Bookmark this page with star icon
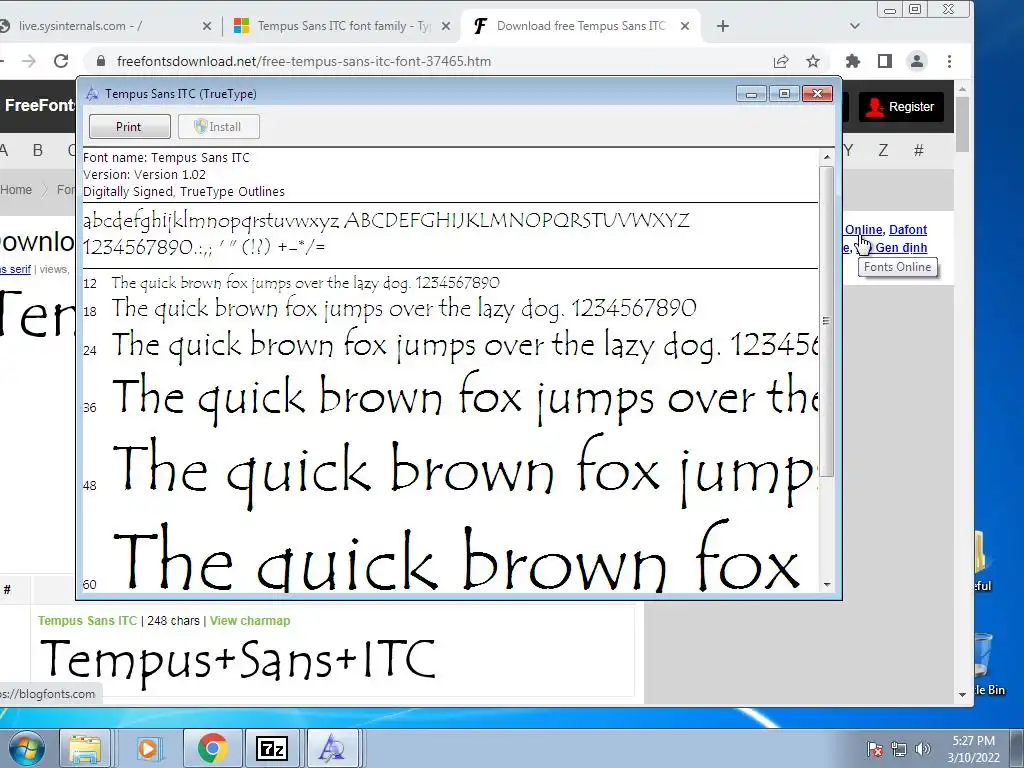1024x768 pixels. [813, 61]
